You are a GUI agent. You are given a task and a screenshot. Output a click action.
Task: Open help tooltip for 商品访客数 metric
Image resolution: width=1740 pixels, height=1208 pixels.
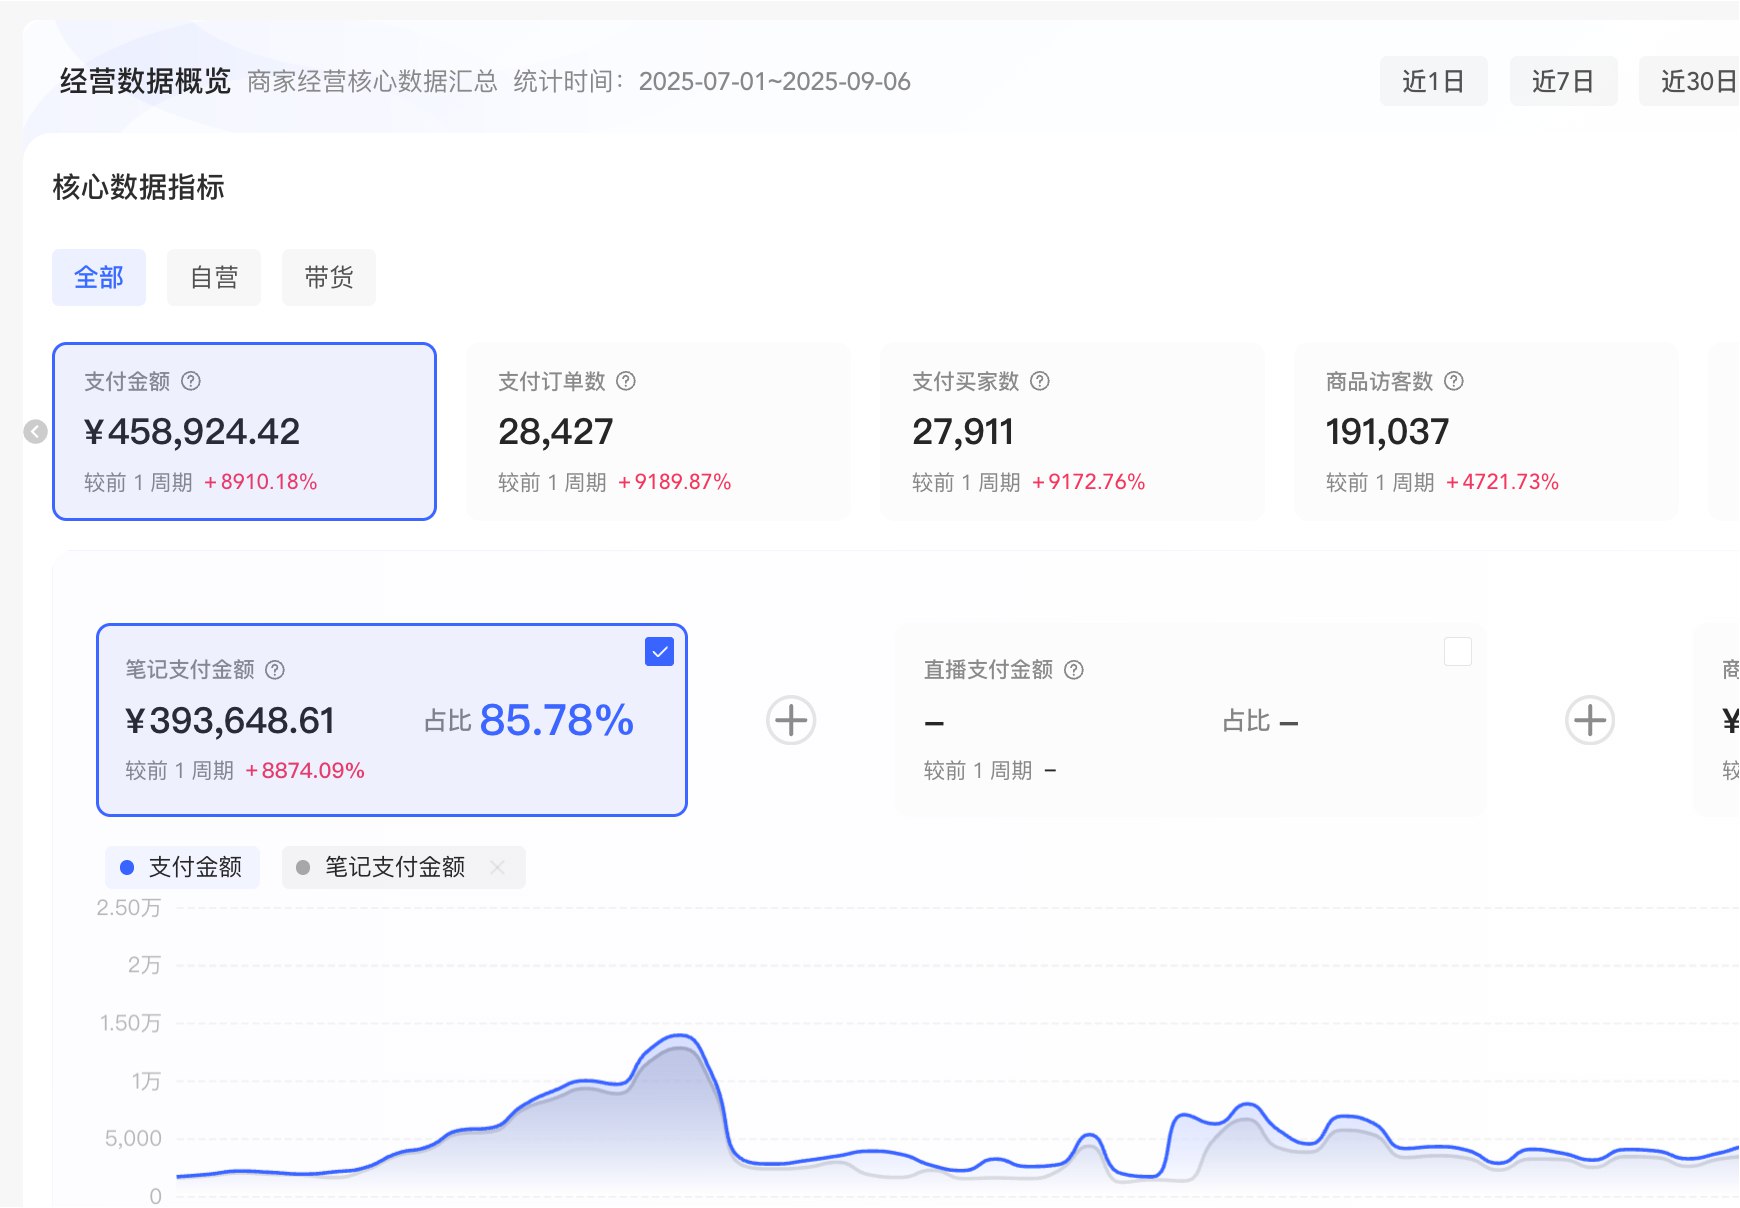pos(1455,381)
